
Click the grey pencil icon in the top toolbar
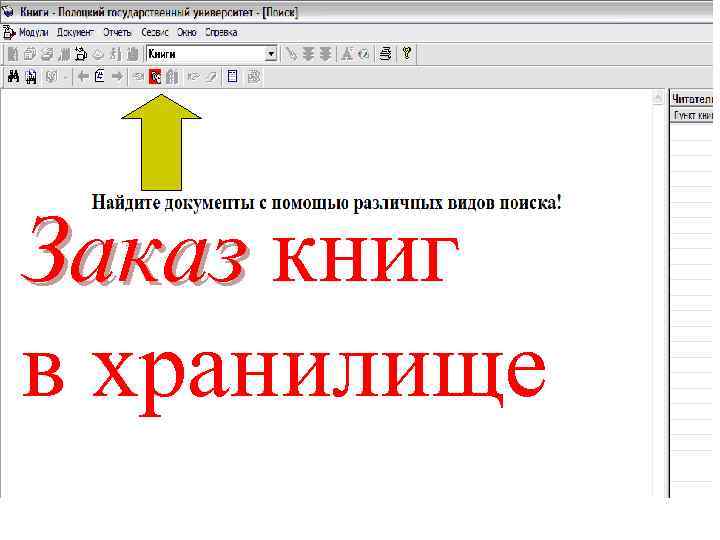click(x=291, y=54)
